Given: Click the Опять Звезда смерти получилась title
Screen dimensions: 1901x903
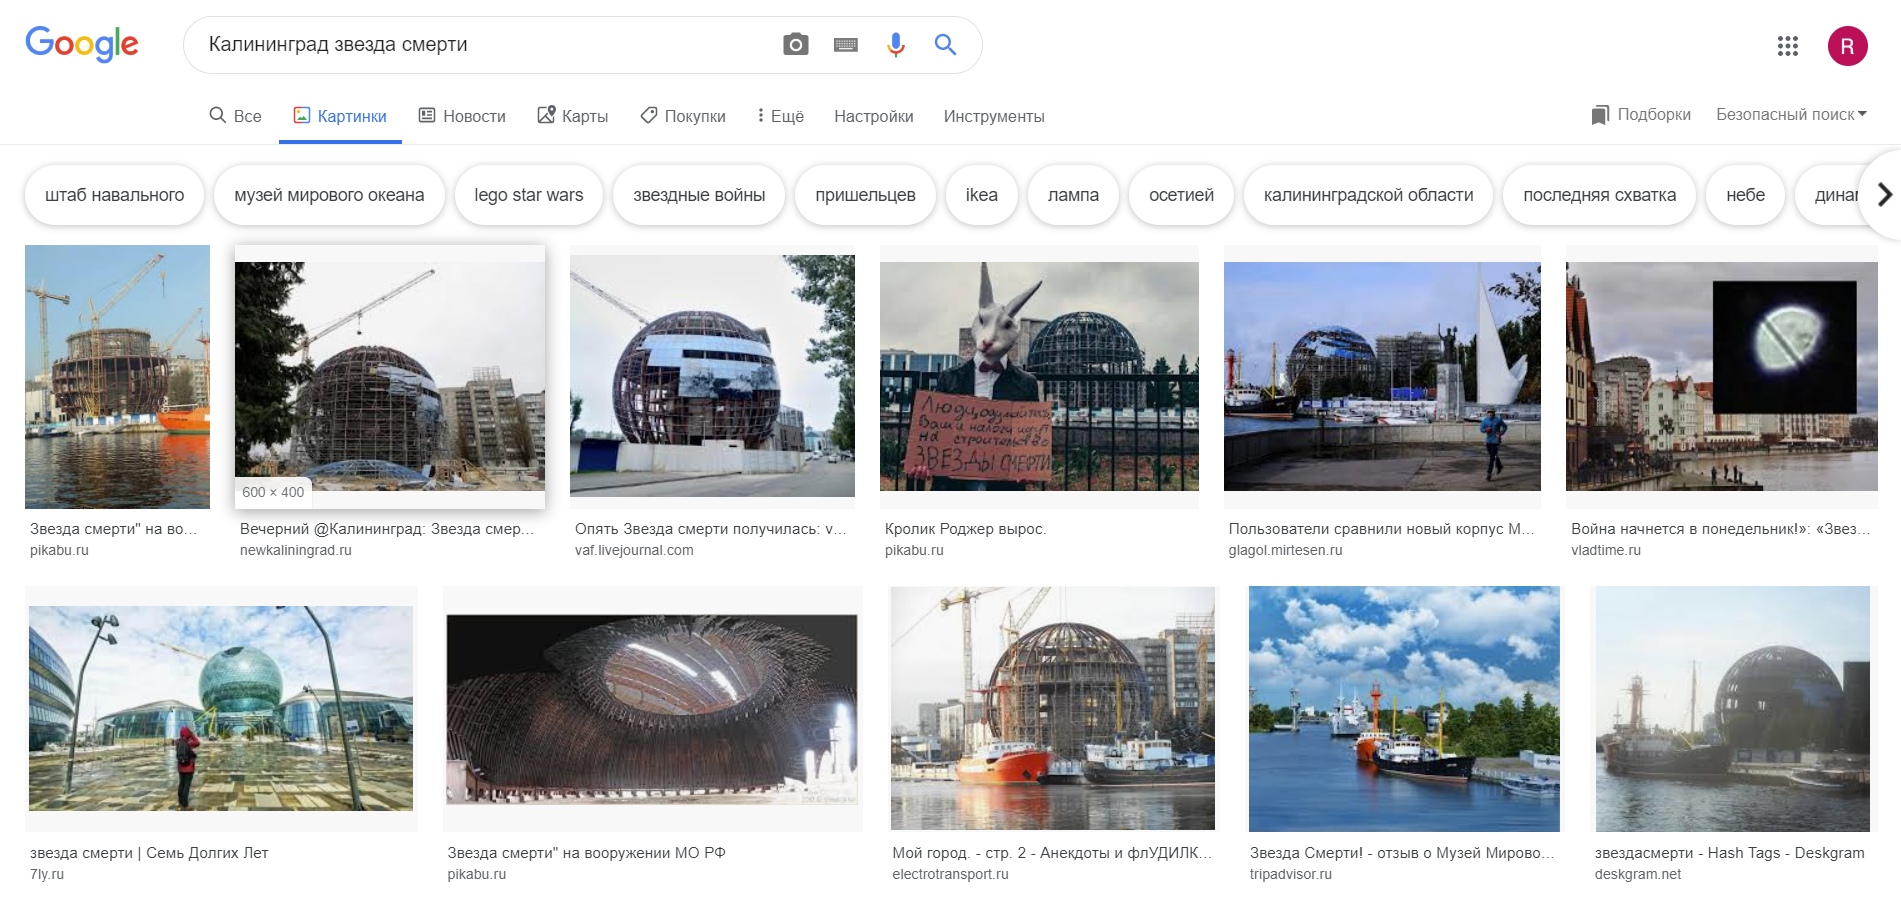Looking at the screenshot, I should 710,529.
